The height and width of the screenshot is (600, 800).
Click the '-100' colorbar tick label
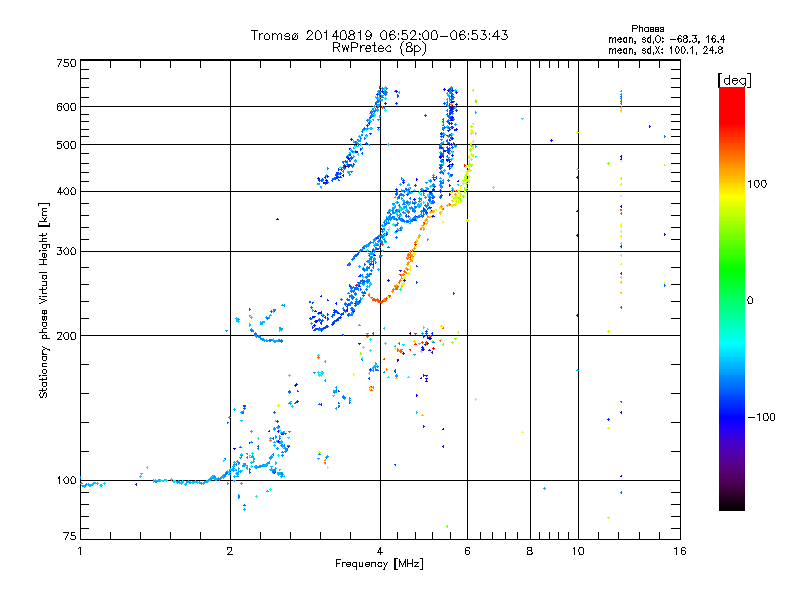pyautogui.click(x=762, y=417)
